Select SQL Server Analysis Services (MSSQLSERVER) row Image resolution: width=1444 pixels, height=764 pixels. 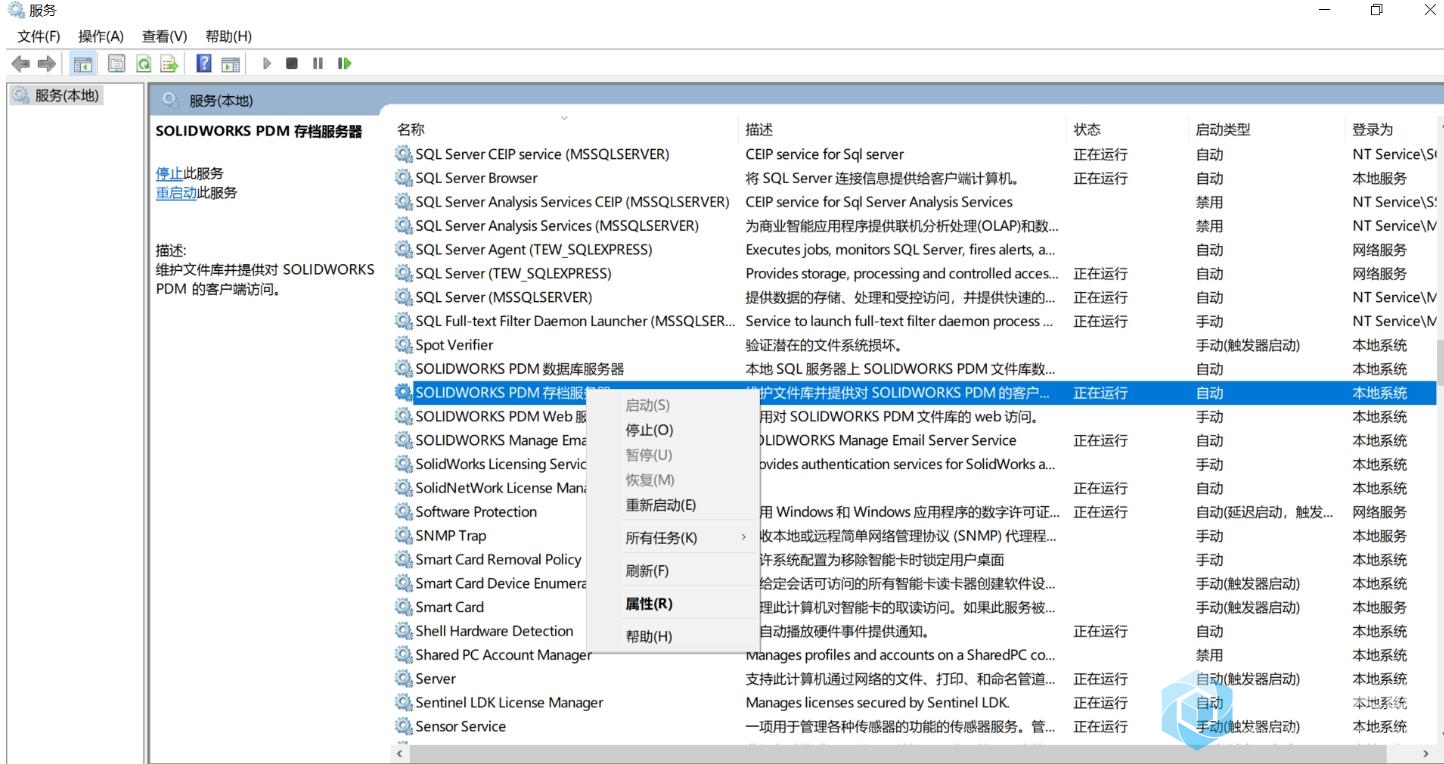[915, 226]
